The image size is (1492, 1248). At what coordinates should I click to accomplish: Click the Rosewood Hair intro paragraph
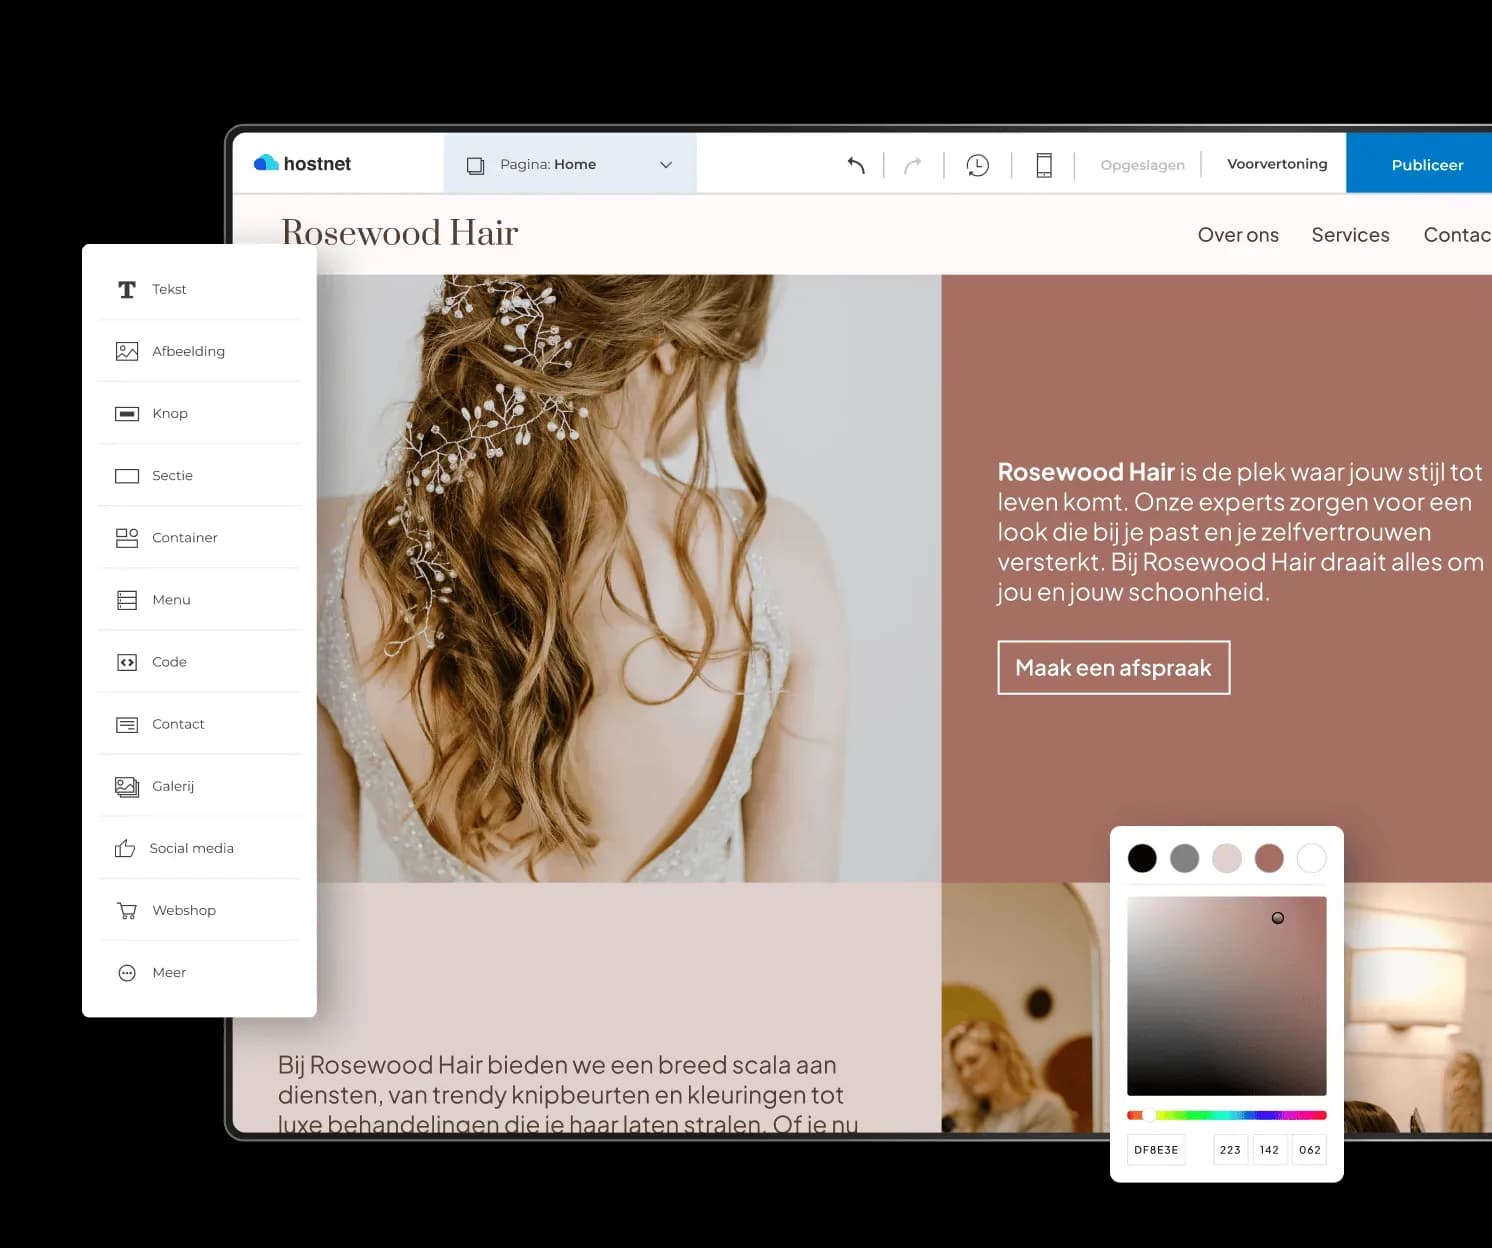pos(1240,532)
